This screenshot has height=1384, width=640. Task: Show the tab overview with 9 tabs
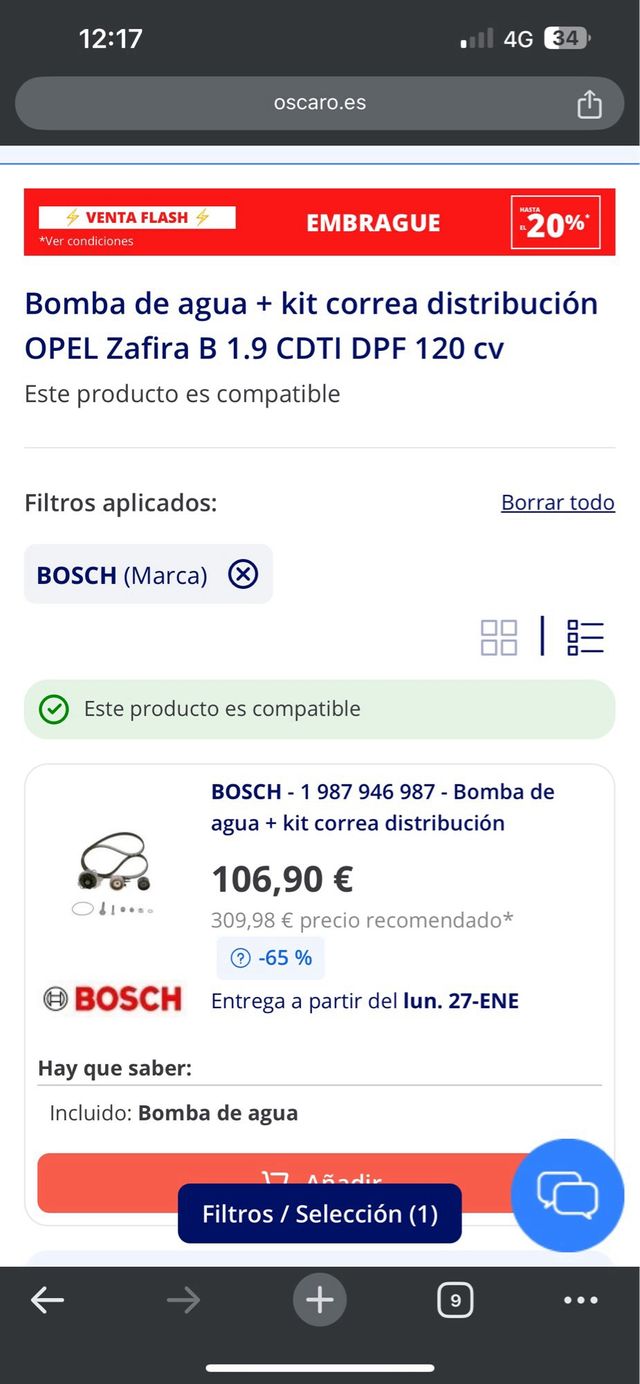[455, 1299]
